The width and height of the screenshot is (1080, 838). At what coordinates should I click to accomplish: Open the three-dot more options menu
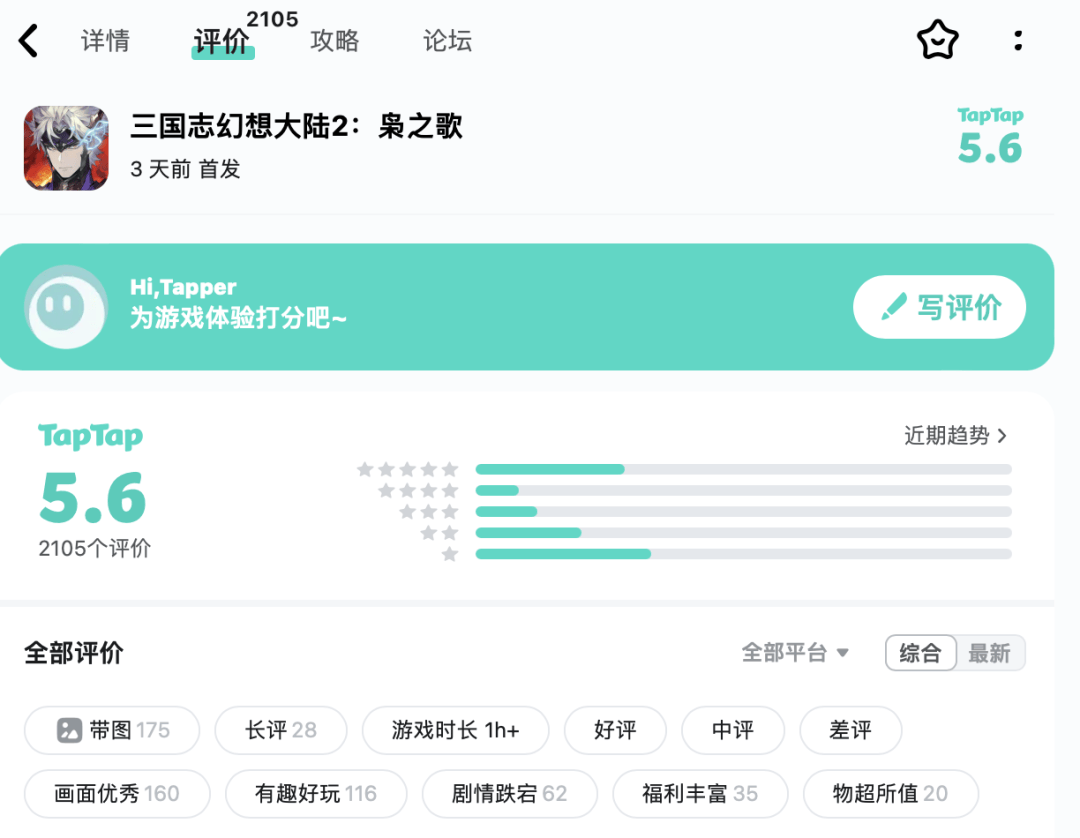pos(1018,41)
